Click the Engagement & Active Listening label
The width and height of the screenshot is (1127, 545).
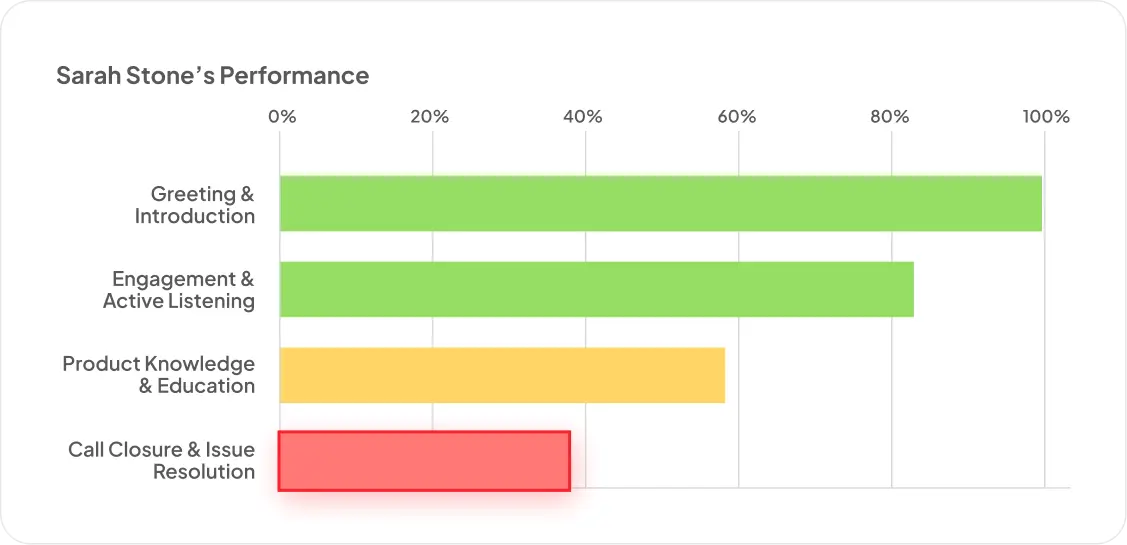coord(179,290)
